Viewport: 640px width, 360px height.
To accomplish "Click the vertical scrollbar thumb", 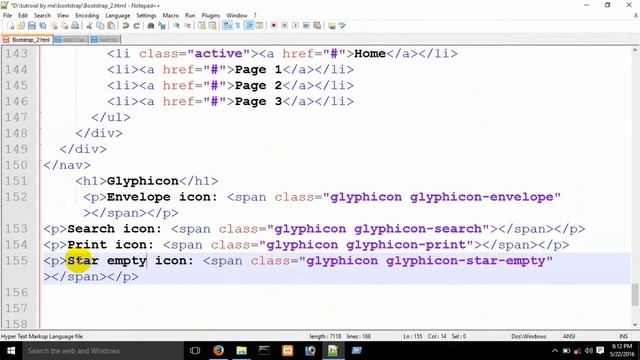I will pyautogui.click(x=635, y=294).
